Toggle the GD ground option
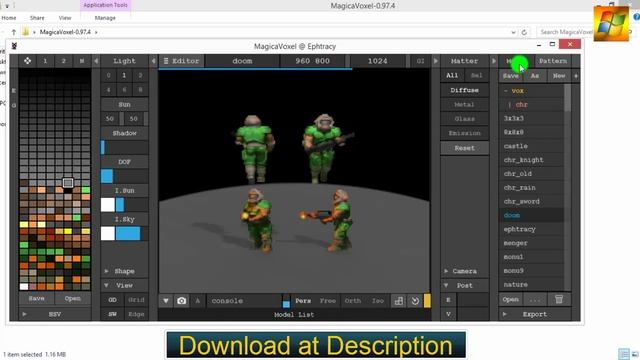 coord(113,300)
